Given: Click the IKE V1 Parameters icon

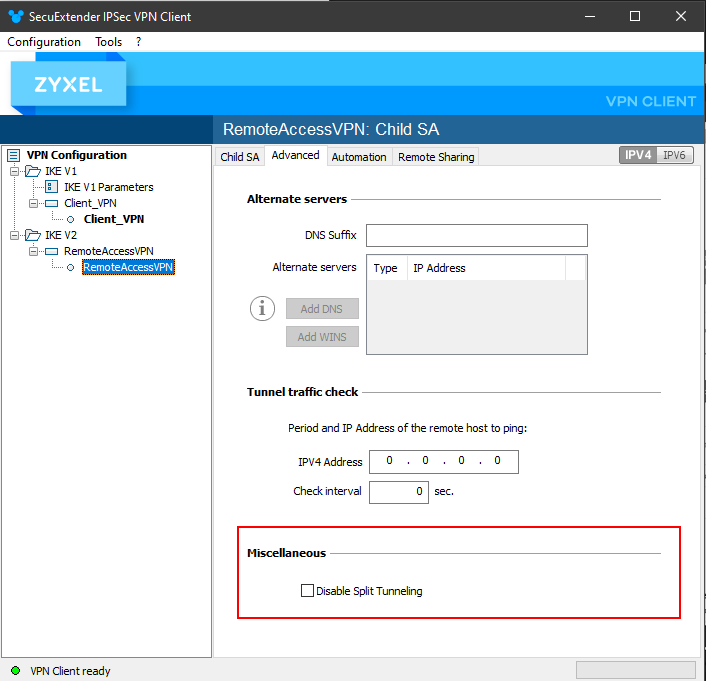Looking at the screenshot, I should (x=52, y=187).
